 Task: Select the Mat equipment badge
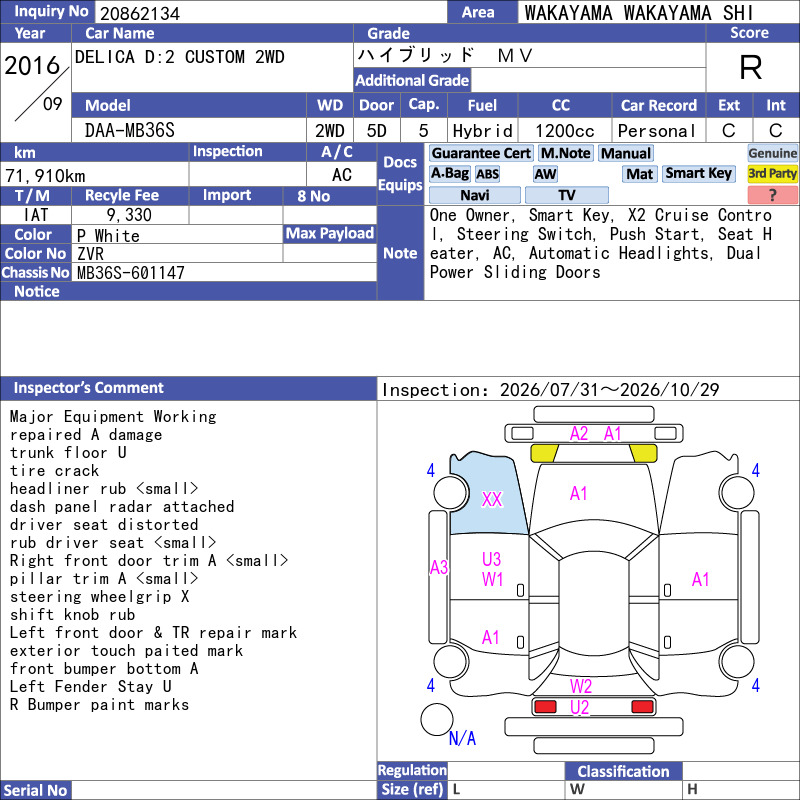(639, 174)
